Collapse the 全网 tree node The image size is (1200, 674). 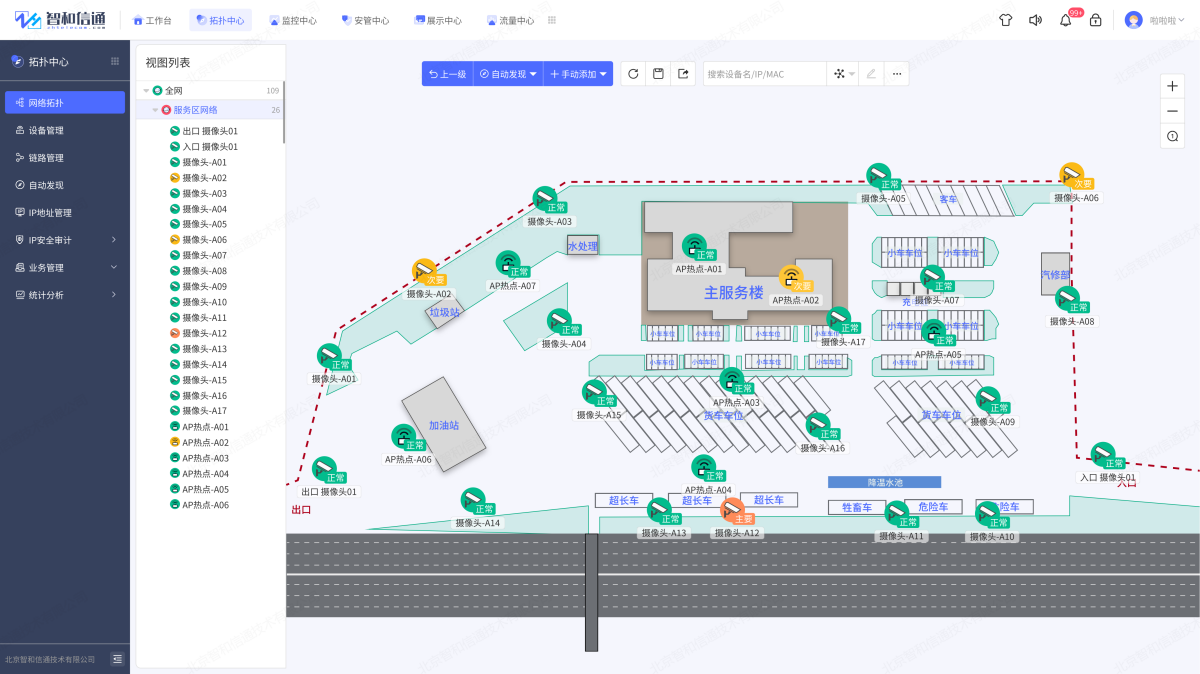click(146, 91)
